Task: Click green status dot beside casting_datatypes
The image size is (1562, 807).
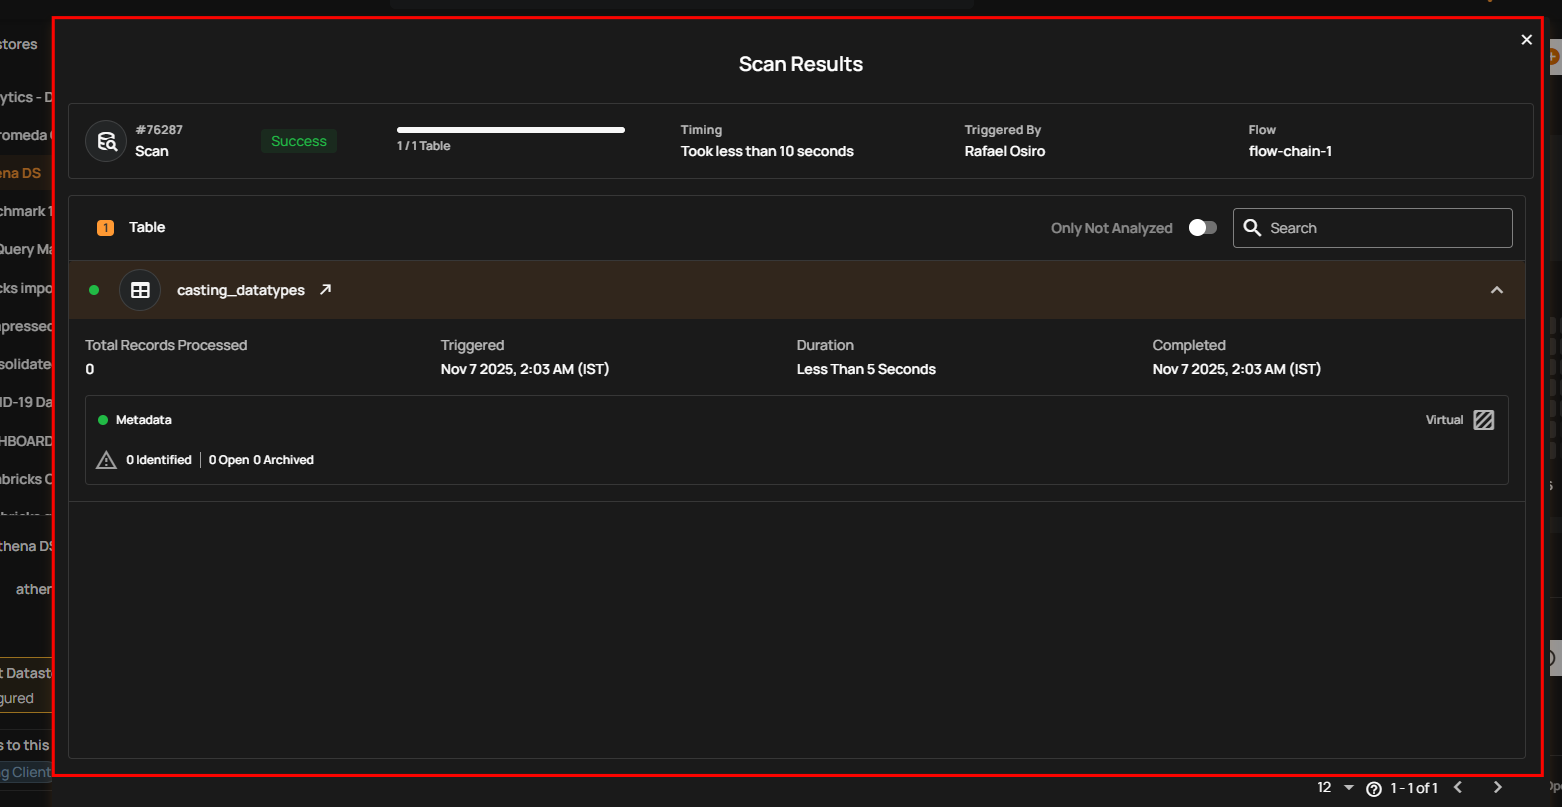Action: (94, 290)
